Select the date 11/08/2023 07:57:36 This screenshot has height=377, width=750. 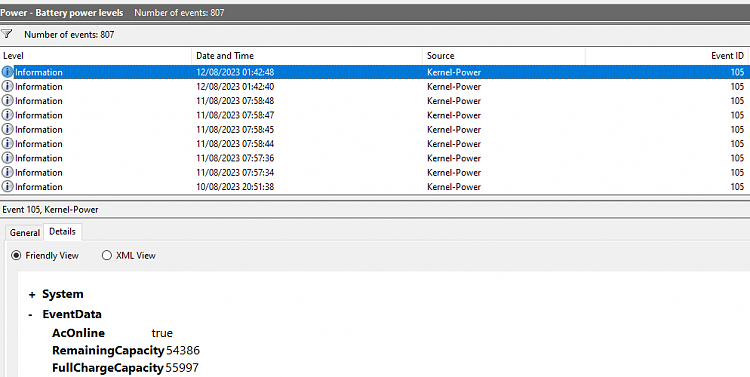(235, 158)
